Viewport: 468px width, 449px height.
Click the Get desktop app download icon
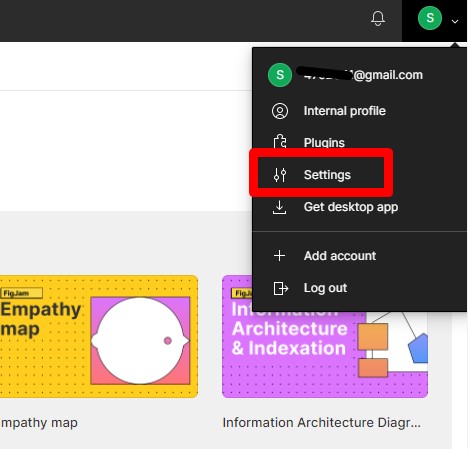279,207
